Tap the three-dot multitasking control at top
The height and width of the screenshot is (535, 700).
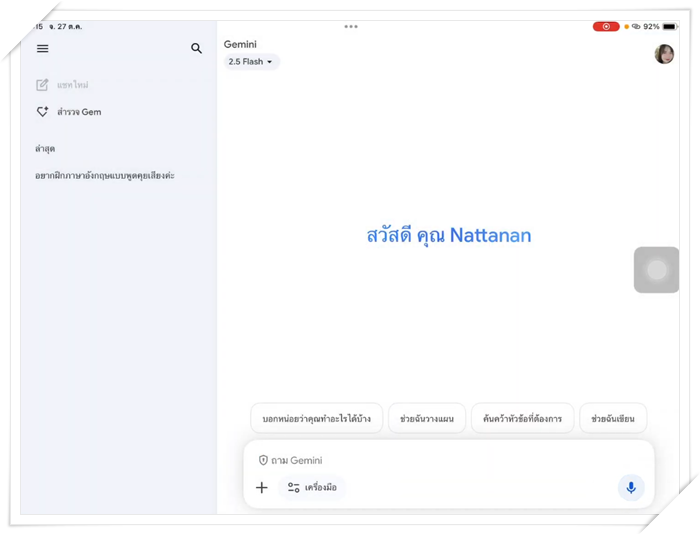point(351,27)
